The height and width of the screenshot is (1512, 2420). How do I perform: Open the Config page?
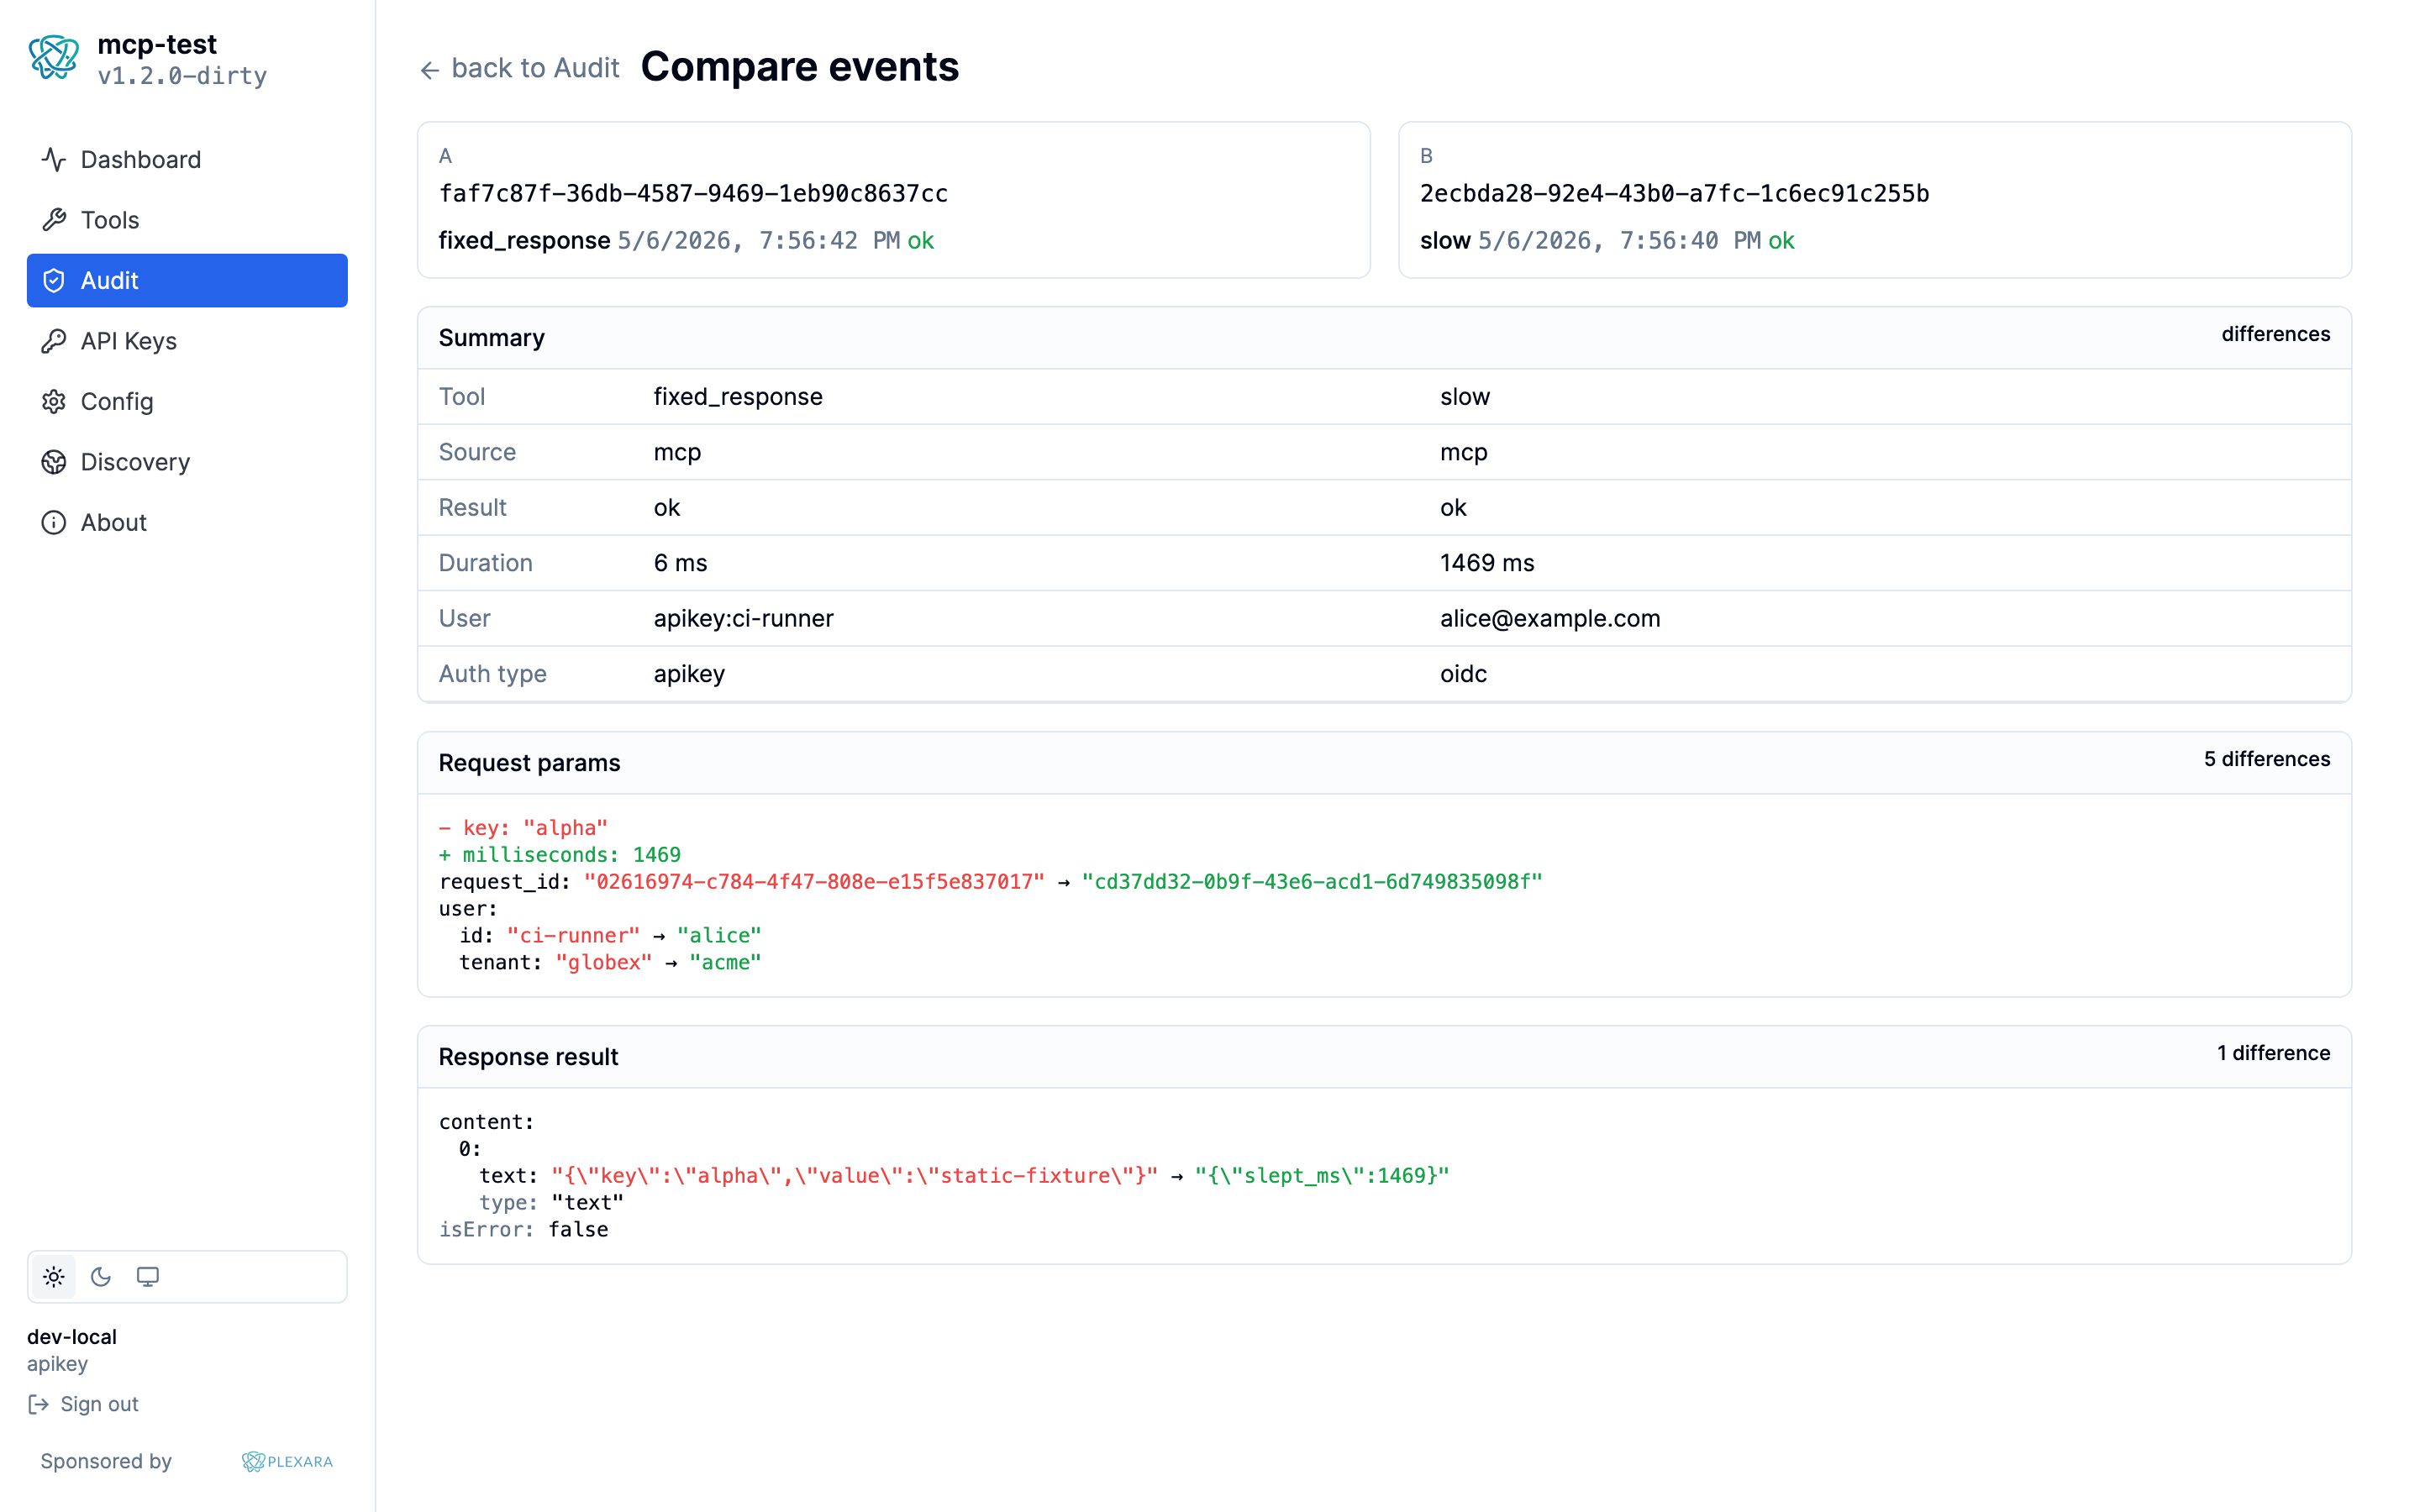187,402
